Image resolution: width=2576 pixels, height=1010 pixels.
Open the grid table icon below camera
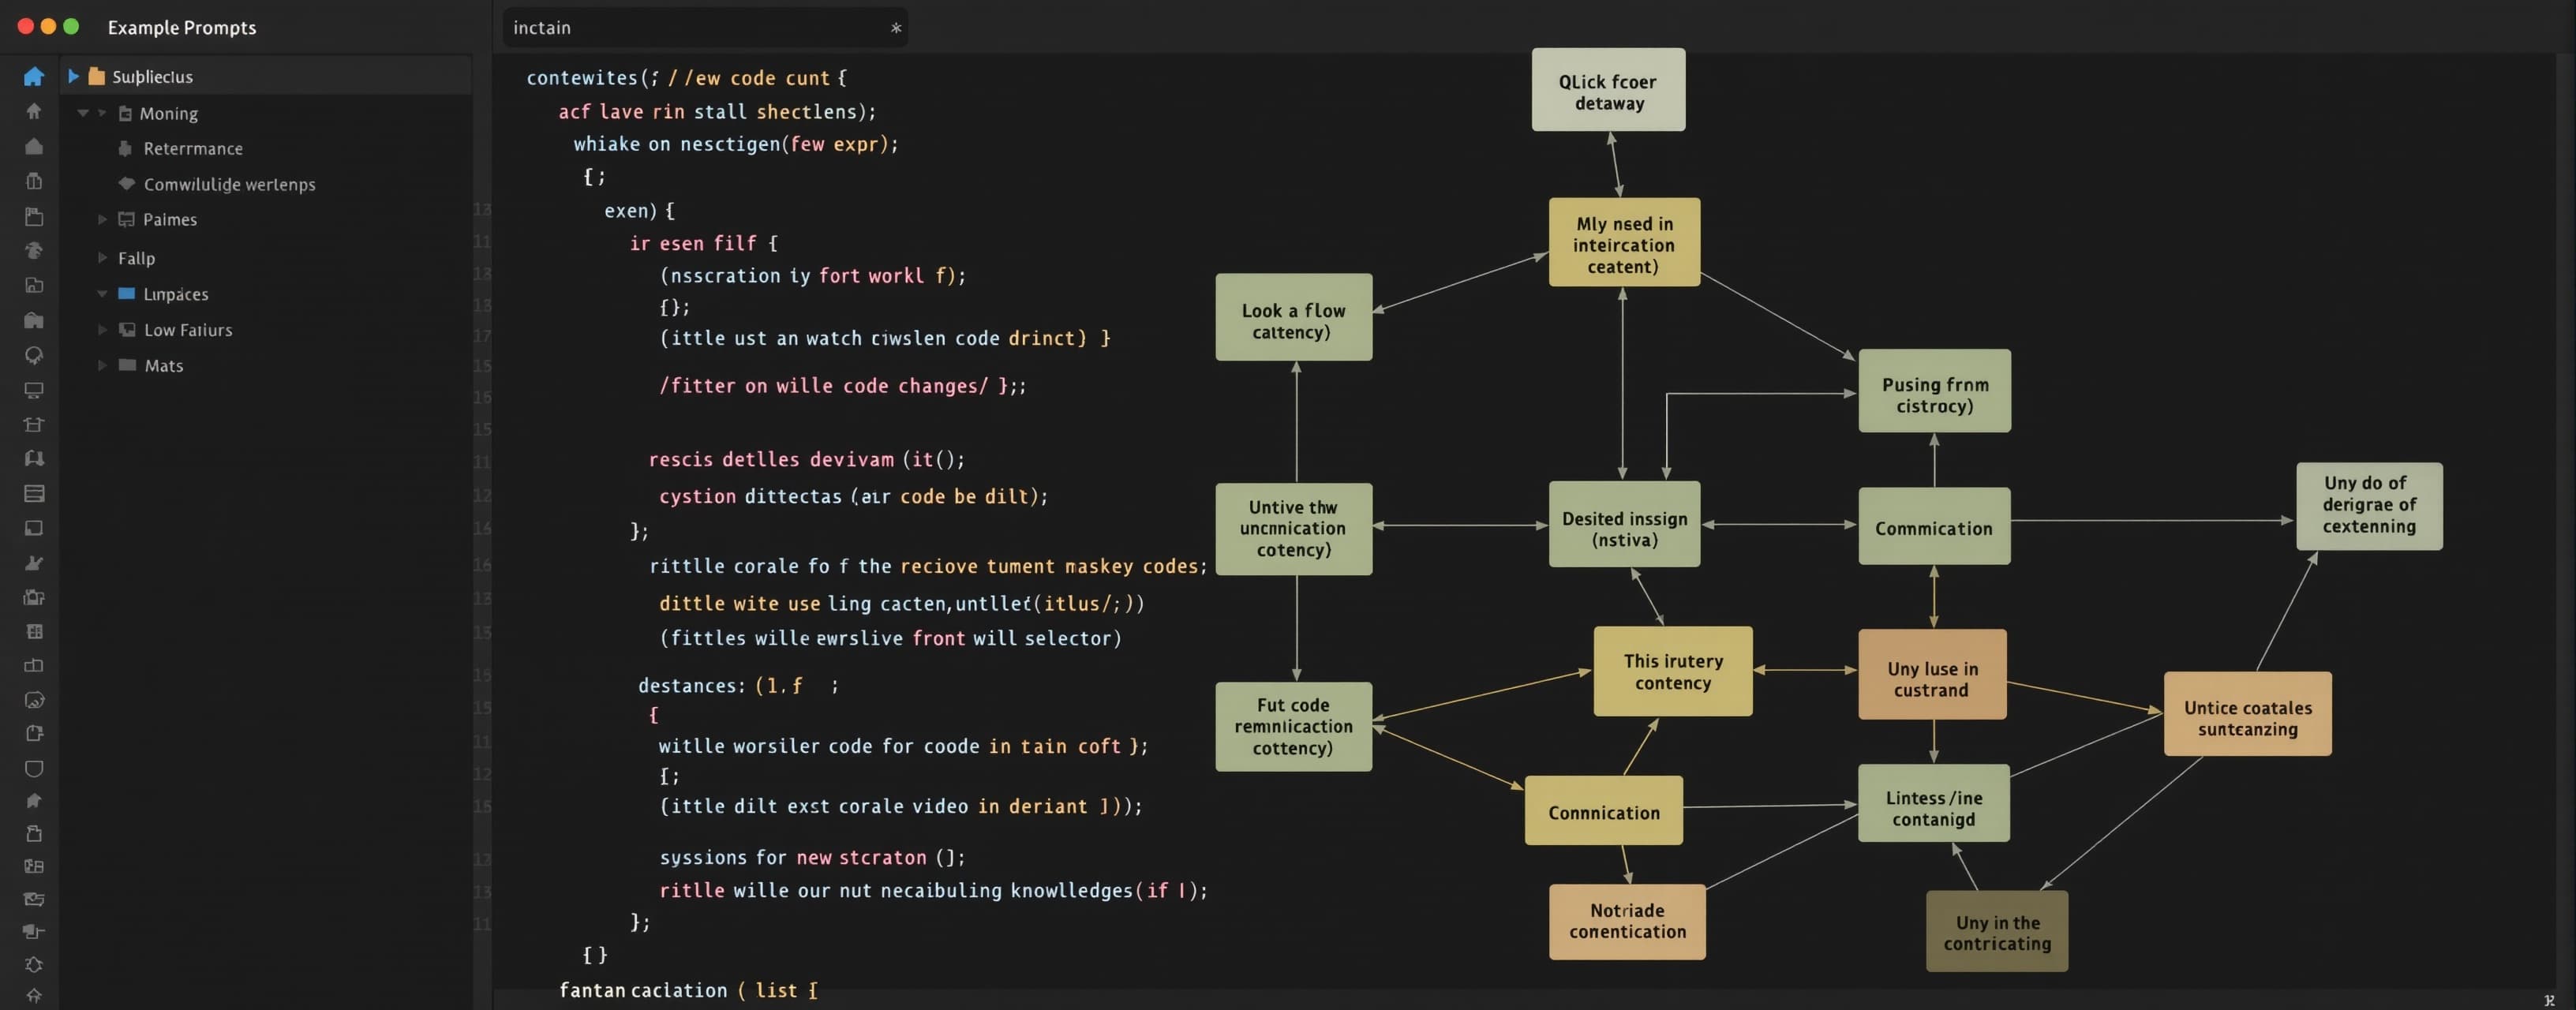pyautogui.click(x=34, y=631)
